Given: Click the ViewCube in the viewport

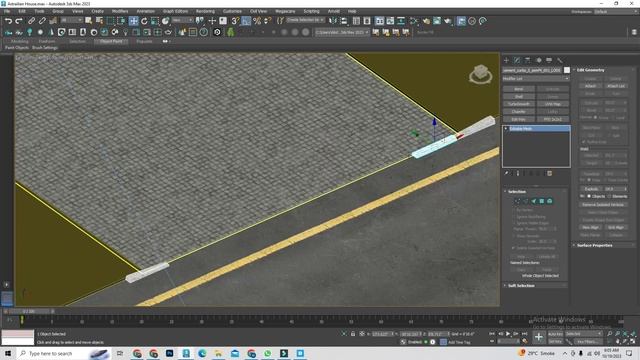Looking at the screenshot, I should click(480, 74).
